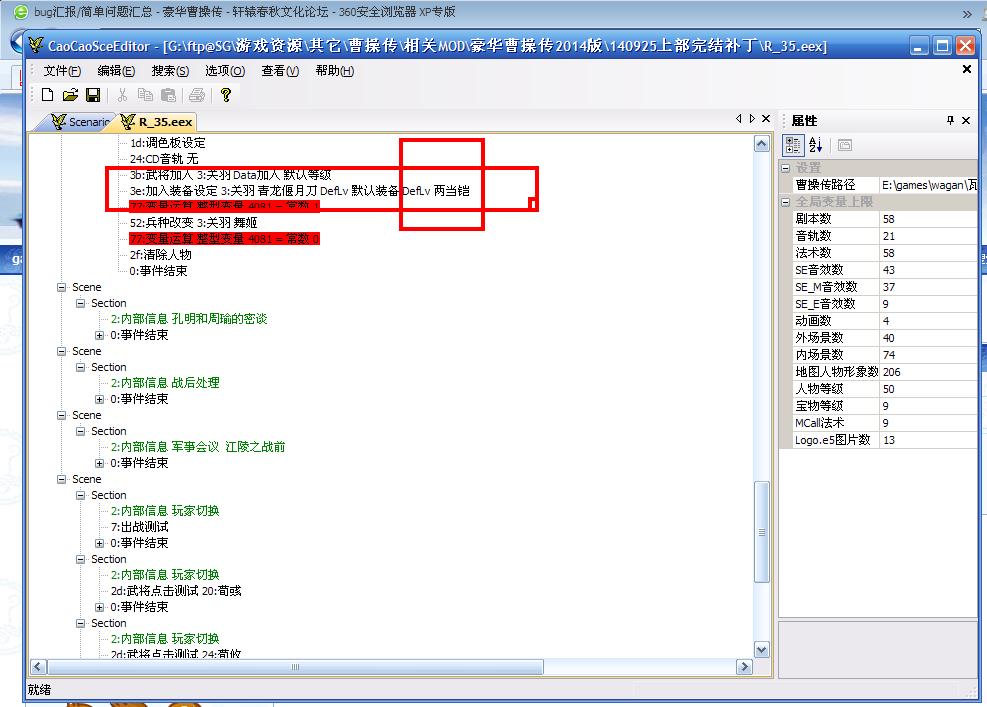This screenshot has width=987, height=707.
Task: Print using the printer toolbar icon
Action: 197,95
